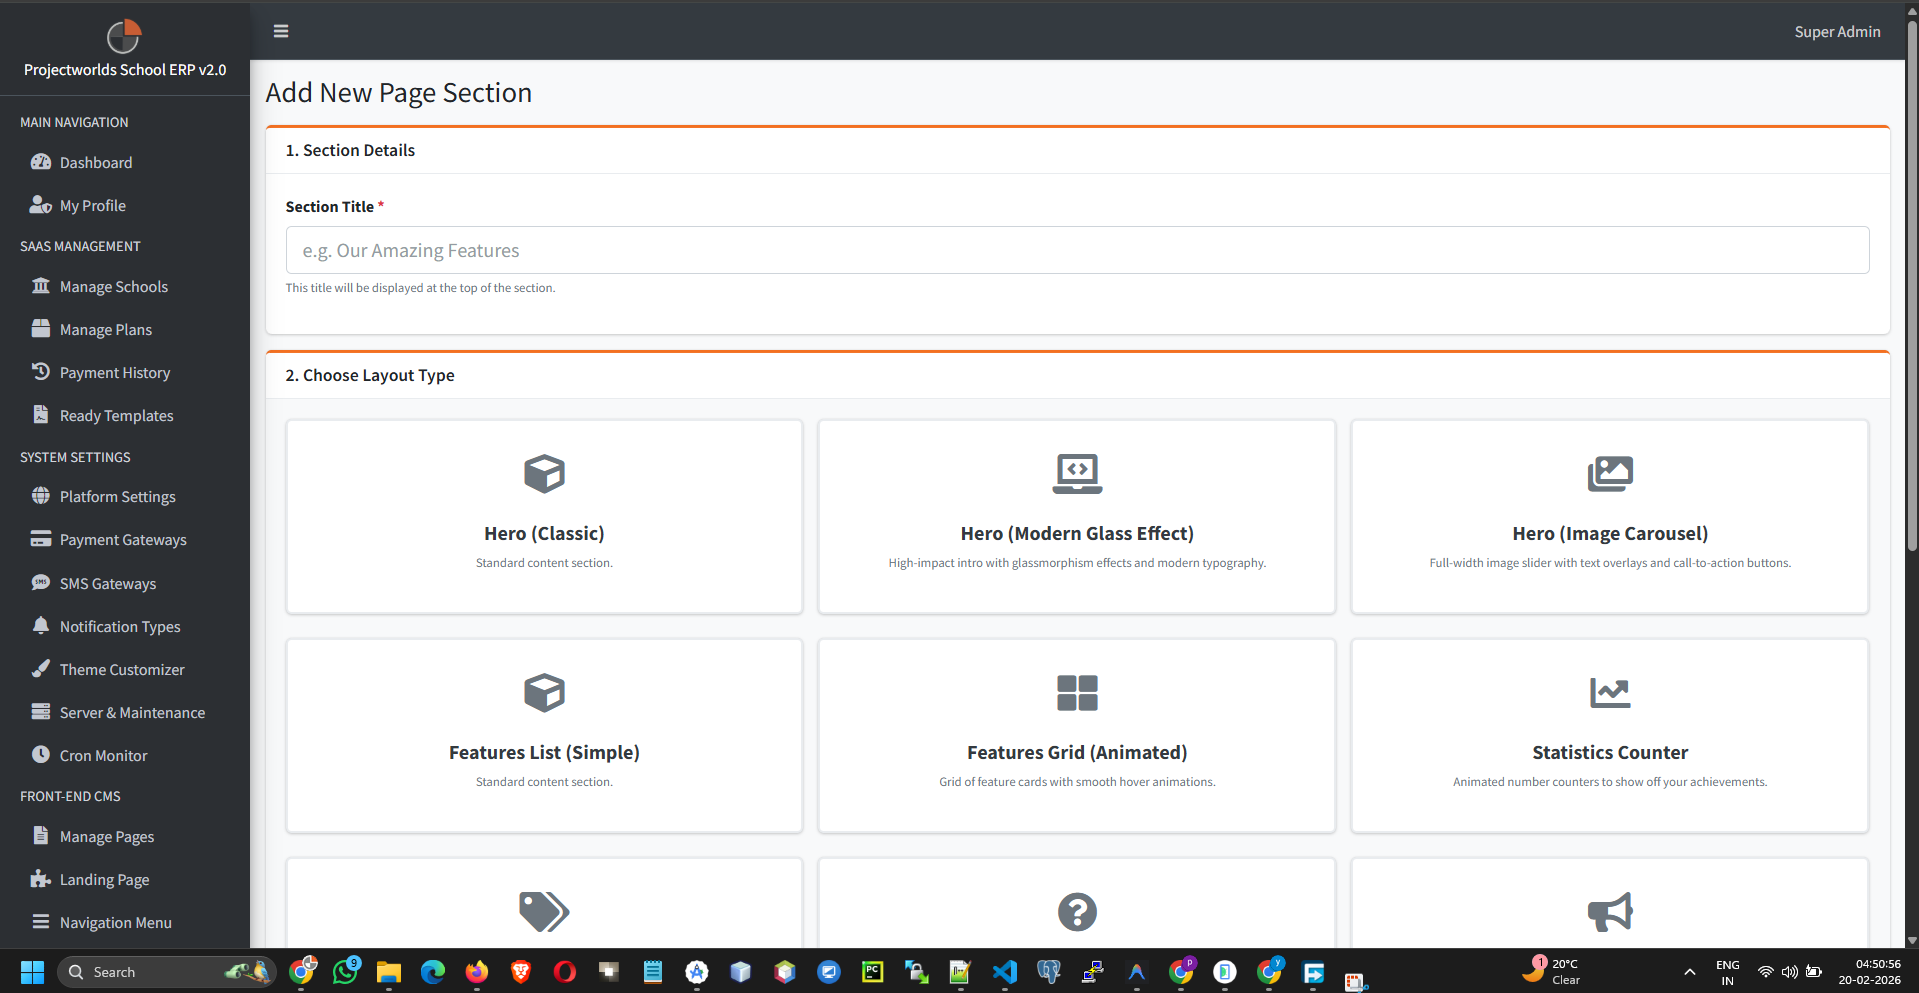Click the chart icon on Statistics Counter
1919x993 pixels.
(x=1609, y=692)
